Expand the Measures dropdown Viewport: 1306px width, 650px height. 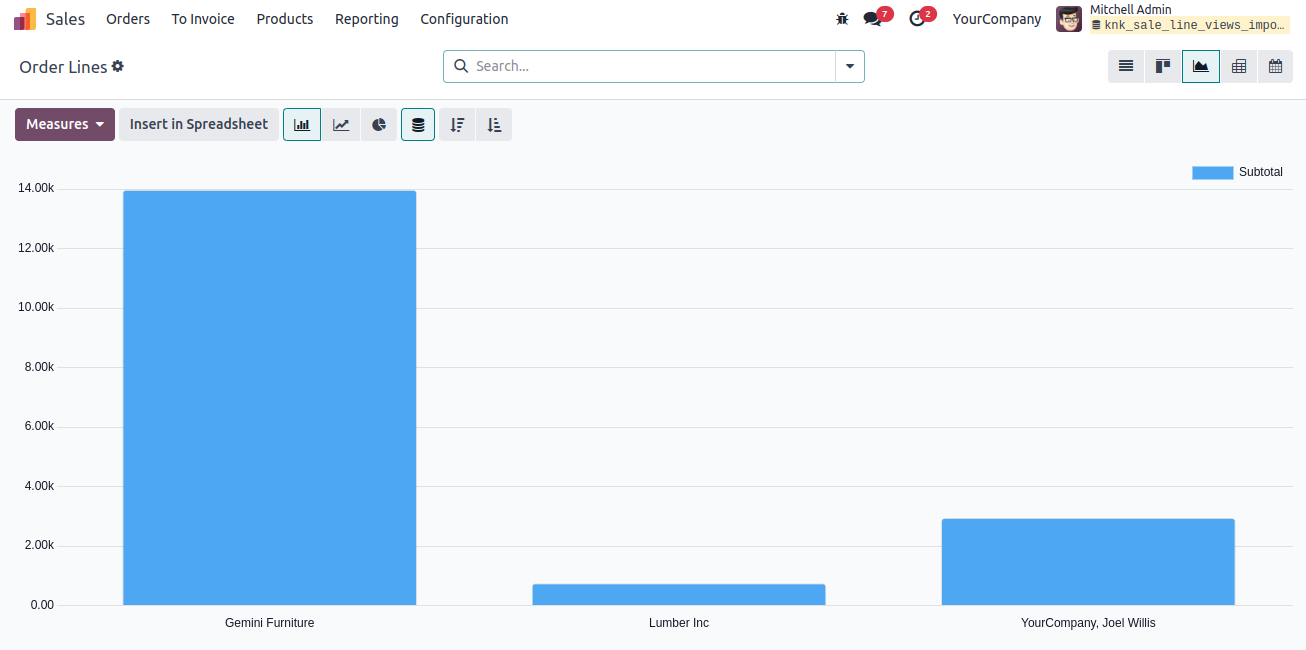coord(65,124)
